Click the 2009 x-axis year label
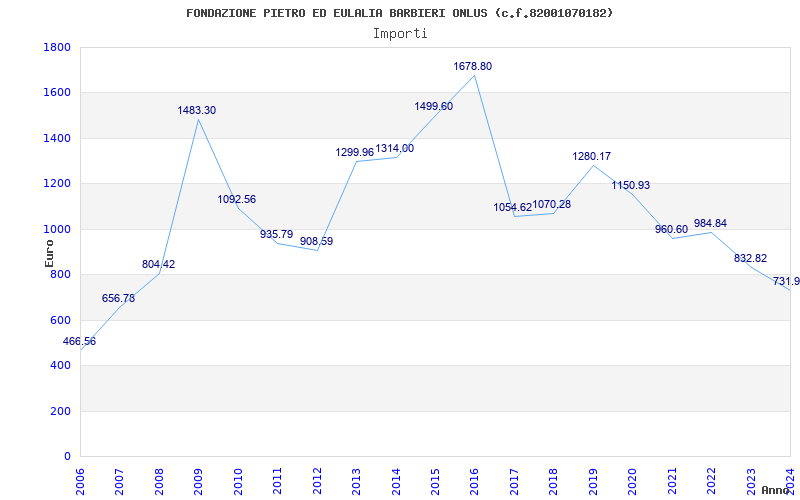The image size is (800, 500). [198, 482]
